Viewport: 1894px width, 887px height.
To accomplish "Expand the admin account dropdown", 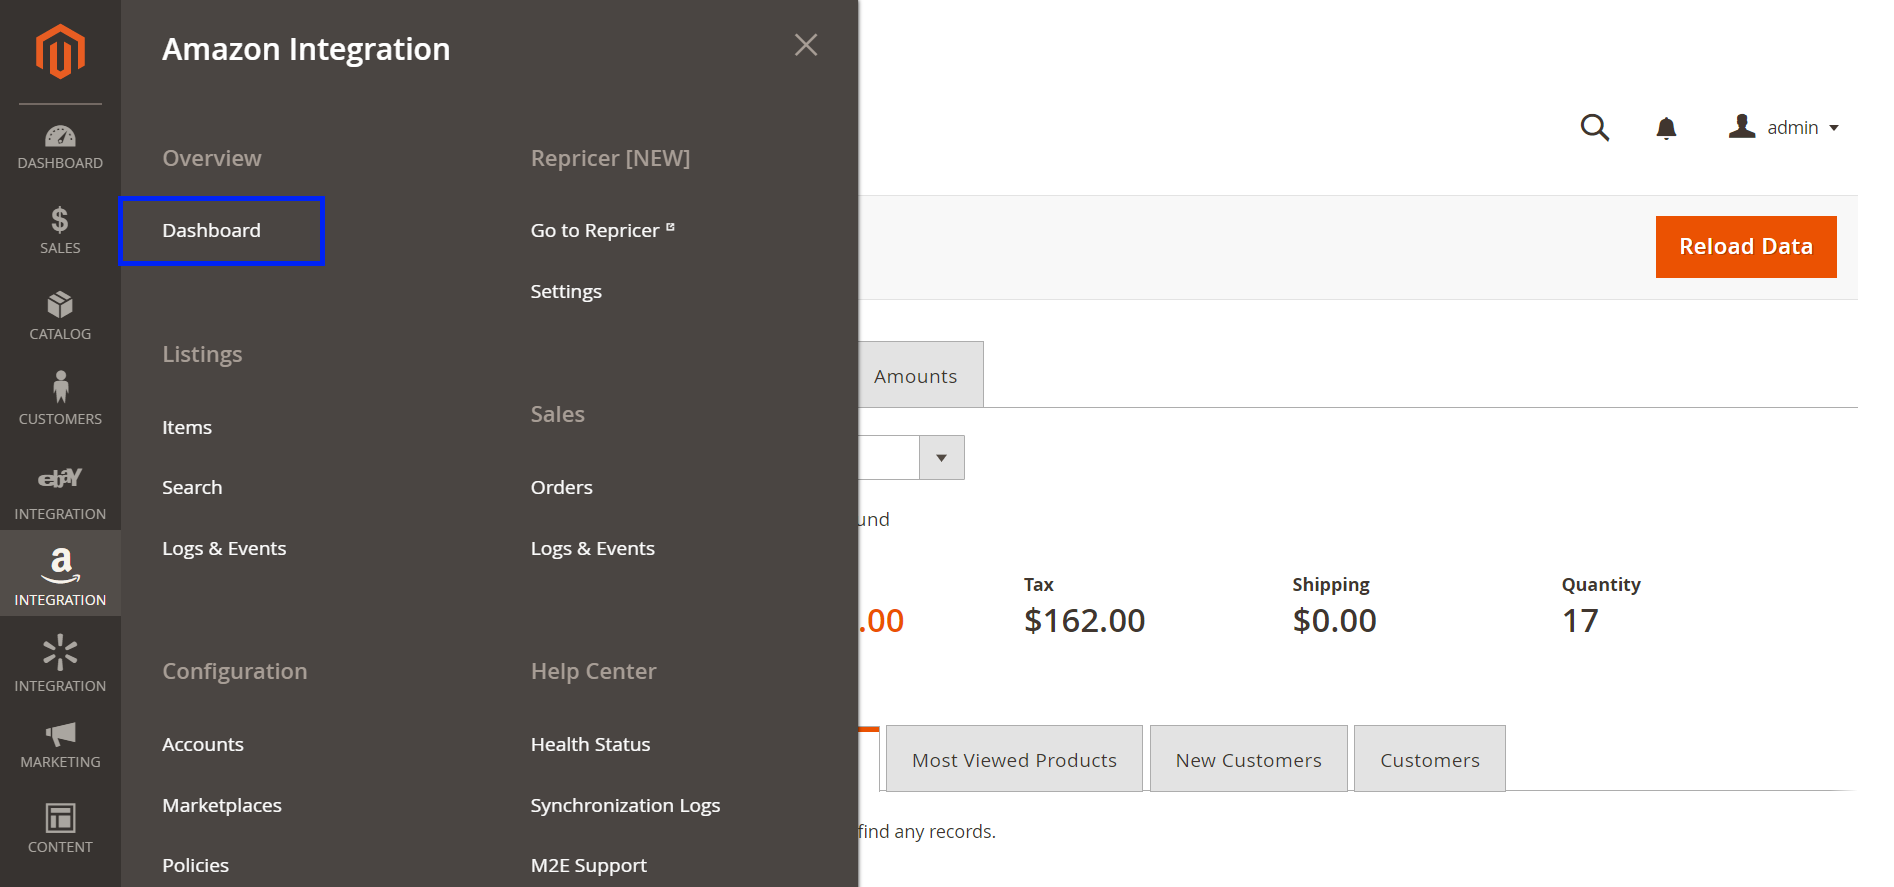I will point(1785,128).
